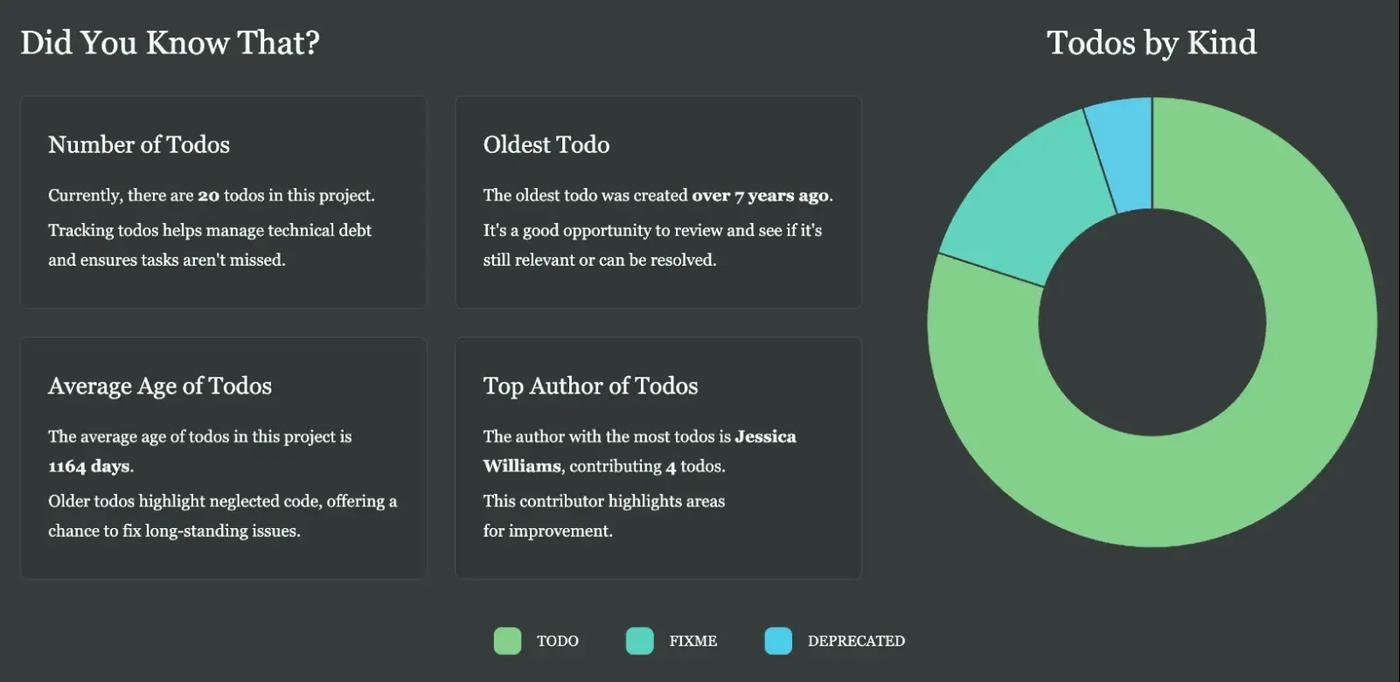This screenshot has width=1400, height=682.
Task: Click the "Todos by Kind" chart title
Action: click(x=1151, y=43)
